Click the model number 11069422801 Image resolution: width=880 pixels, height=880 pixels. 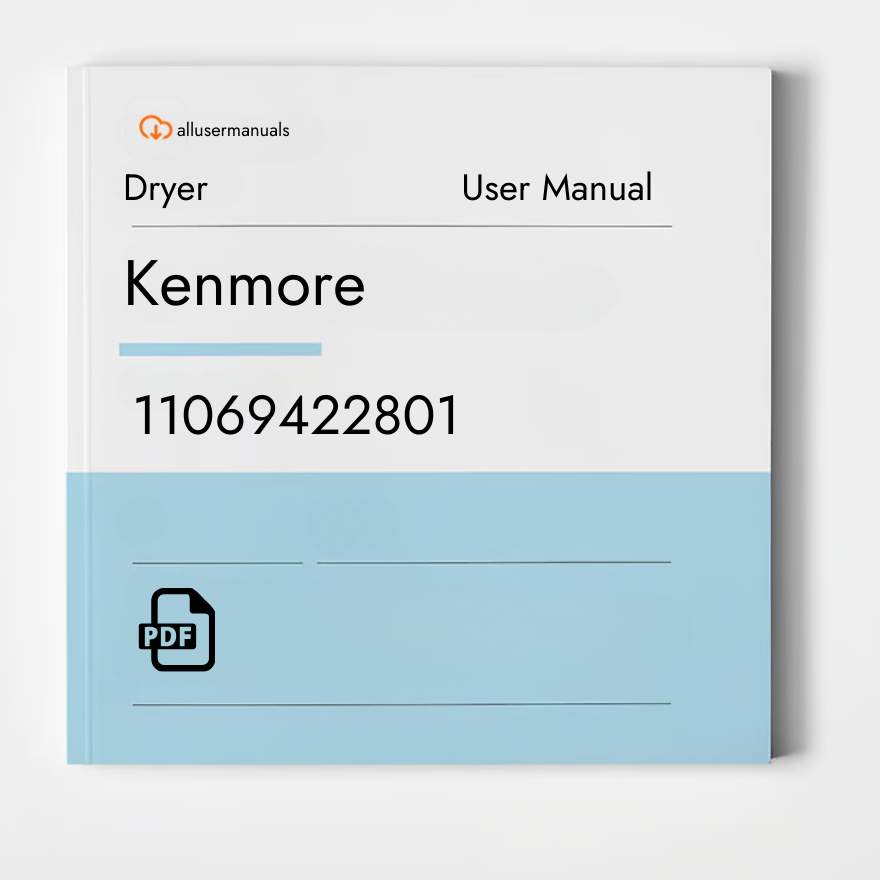296,415
